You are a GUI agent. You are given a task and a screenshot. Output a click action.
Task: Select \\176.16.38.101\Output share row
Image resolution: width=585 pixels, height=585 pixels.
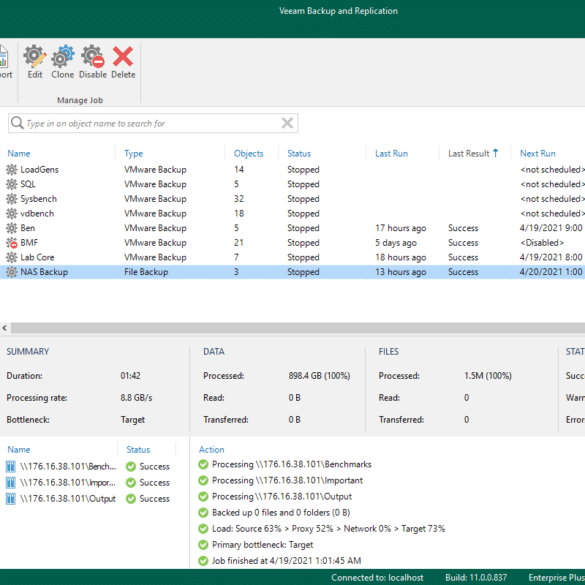(68, 498)
